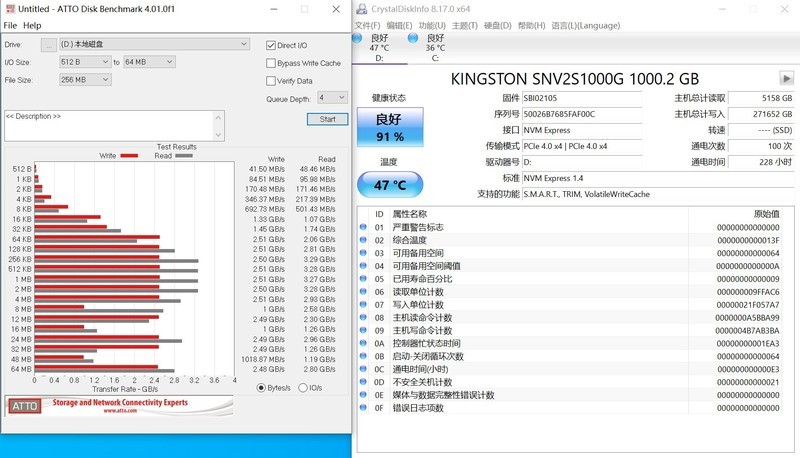Click the firmware field SBI02105

(x=582, y=98)
